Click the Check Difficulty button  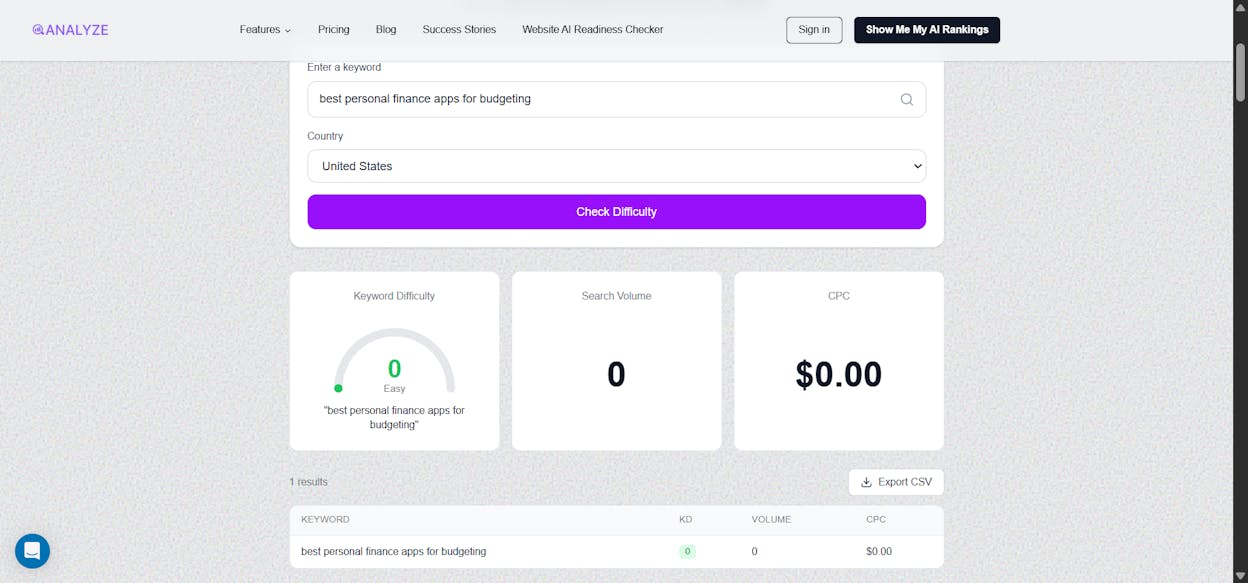click(616, 212)
